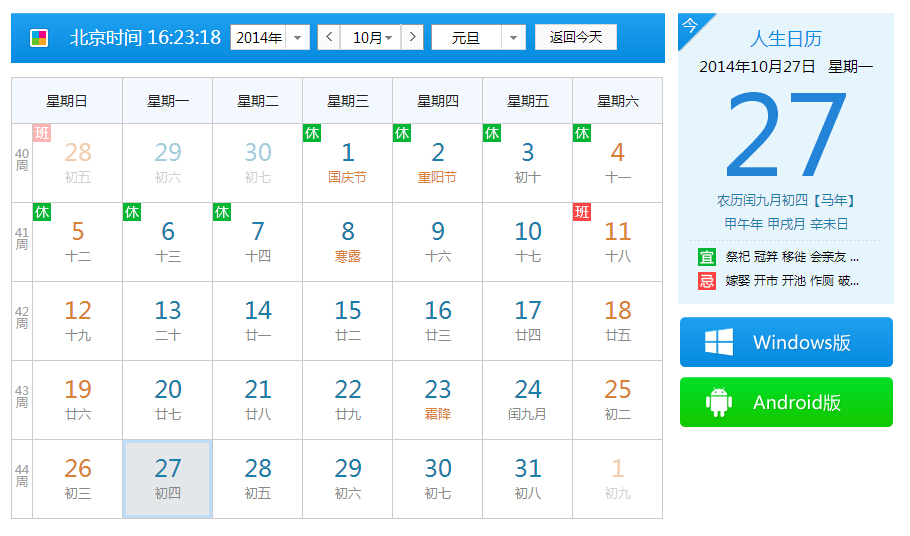Click the green 宜 auspicious icon
The image size is (910, 536).
click(x=707, y=257)
